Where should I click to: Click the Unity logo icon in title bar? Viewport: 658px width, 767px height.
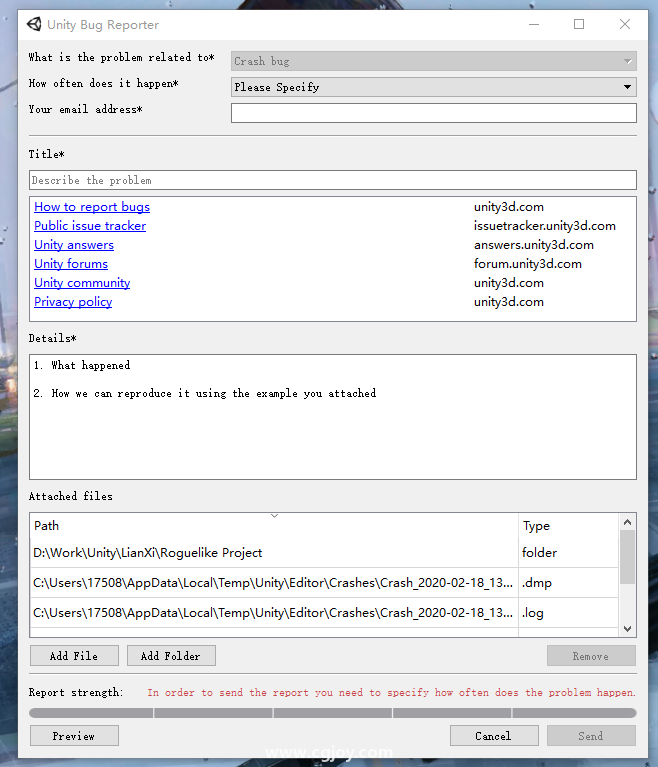34,24
